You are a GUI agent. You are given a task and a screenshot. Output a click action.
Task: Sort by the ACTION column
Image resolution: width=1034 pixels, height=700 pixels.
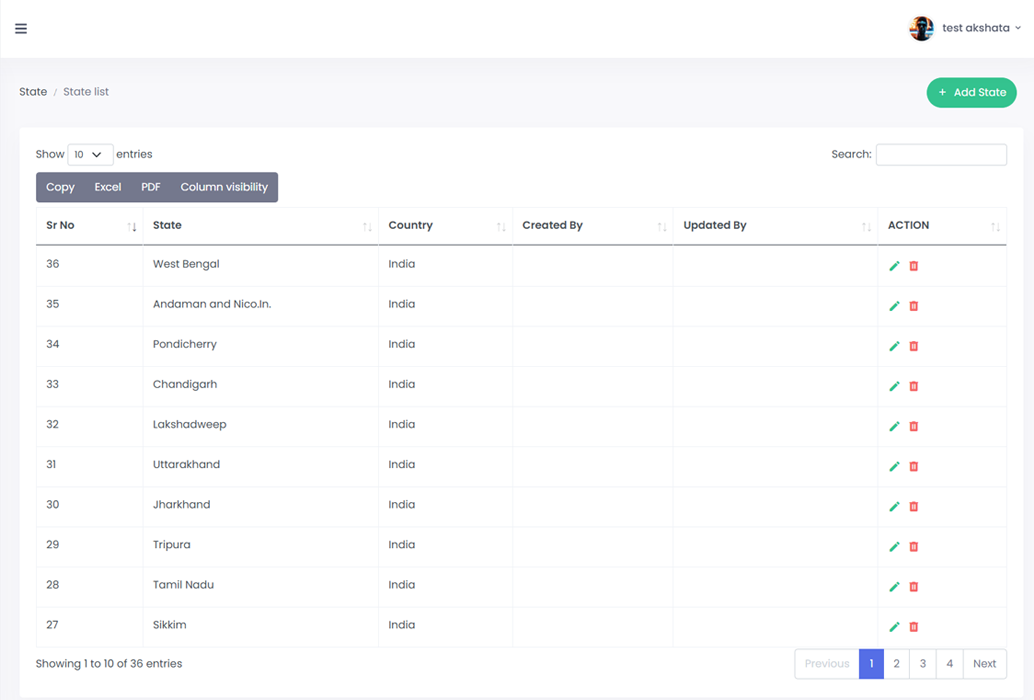942,225
